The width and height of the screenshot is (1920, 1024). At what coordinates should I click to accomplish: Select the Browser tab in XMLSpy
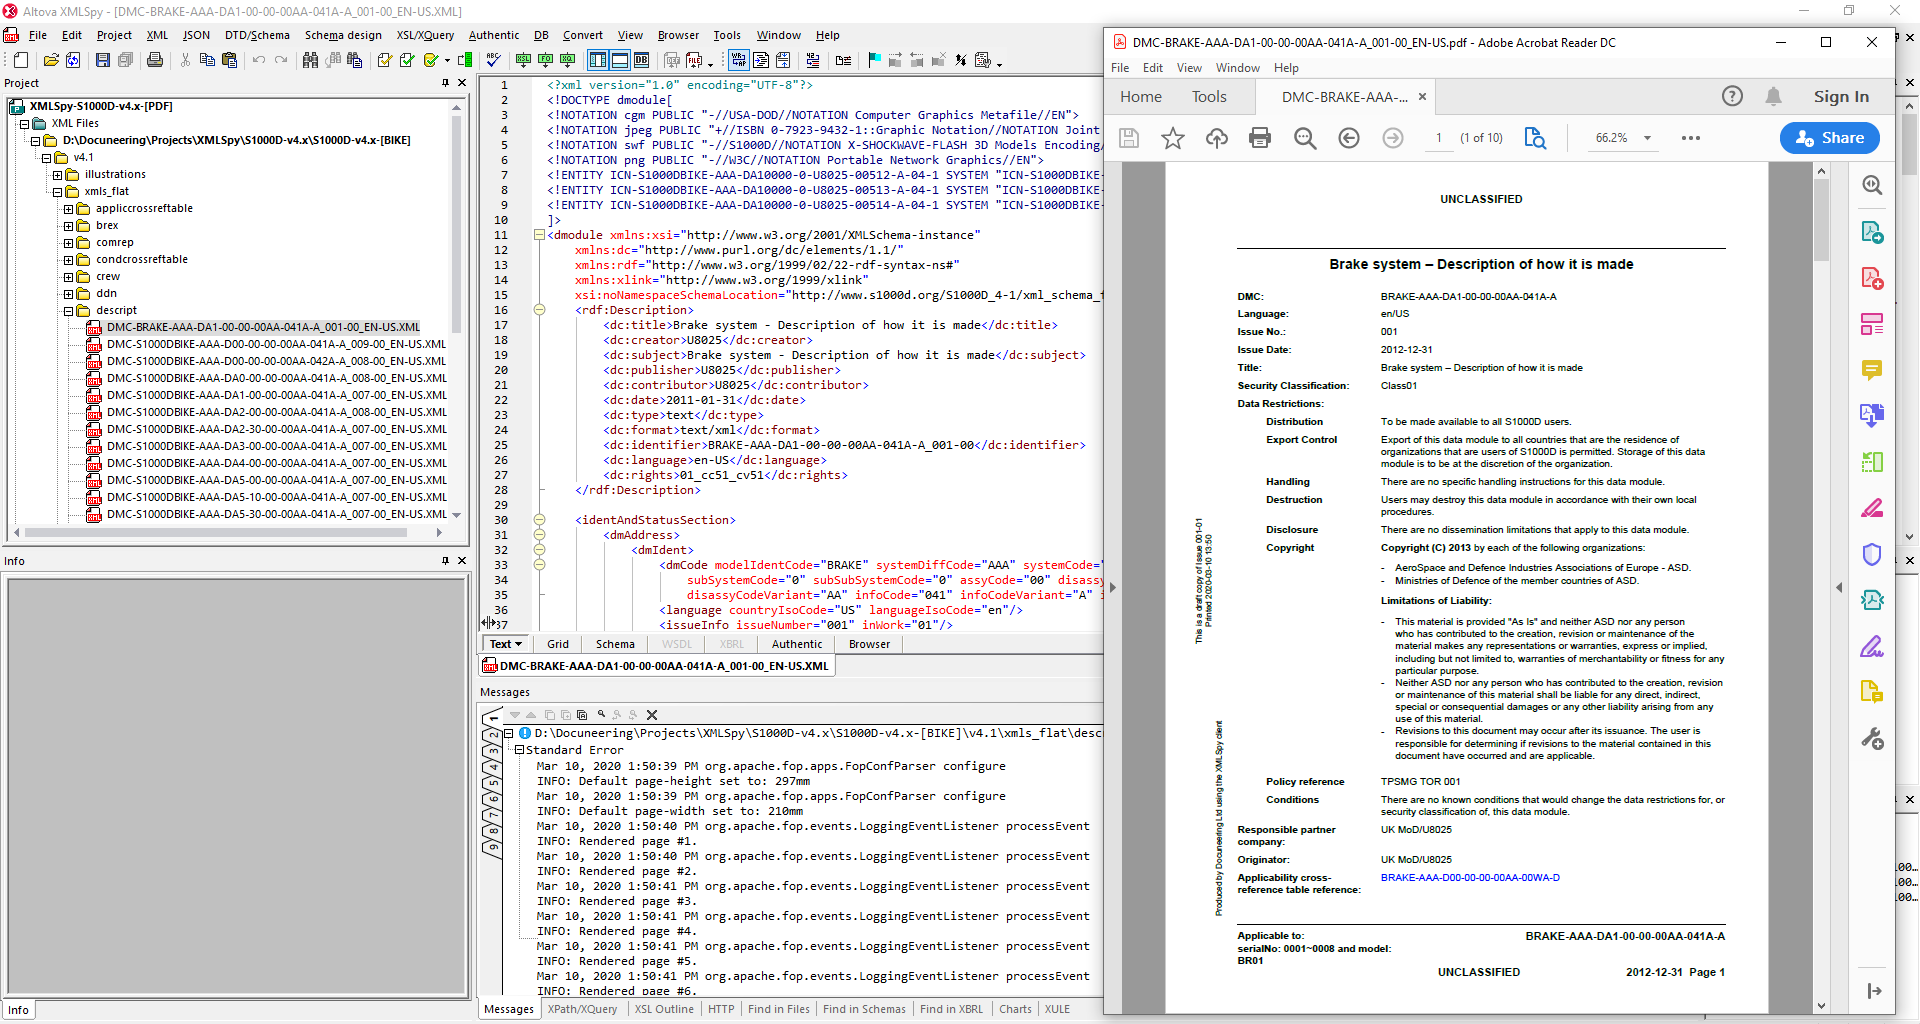coord(868,644)
